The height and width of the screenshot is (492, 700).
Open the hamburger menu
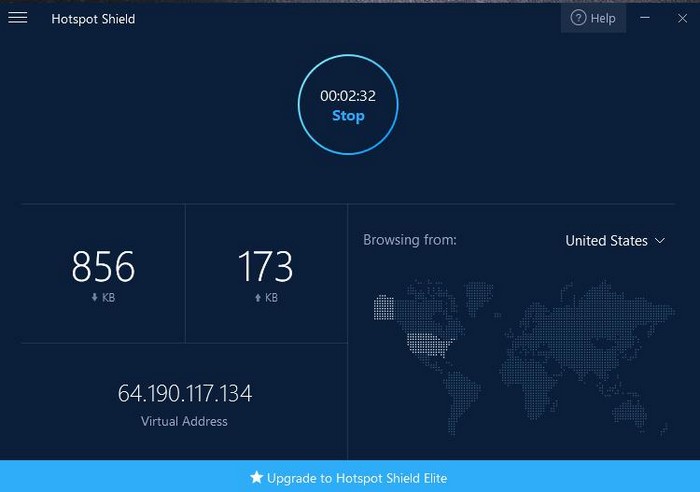tap(17, 18)
